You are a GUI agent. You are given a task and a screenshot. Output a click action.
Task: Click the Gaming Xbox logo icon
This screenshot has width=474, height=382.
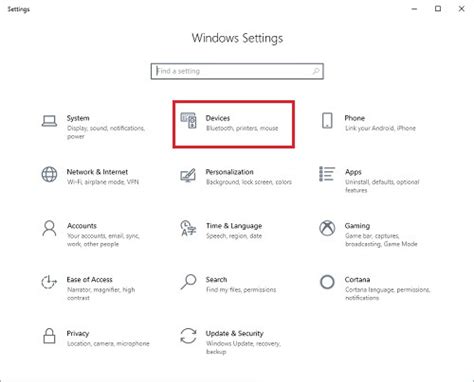327,228
